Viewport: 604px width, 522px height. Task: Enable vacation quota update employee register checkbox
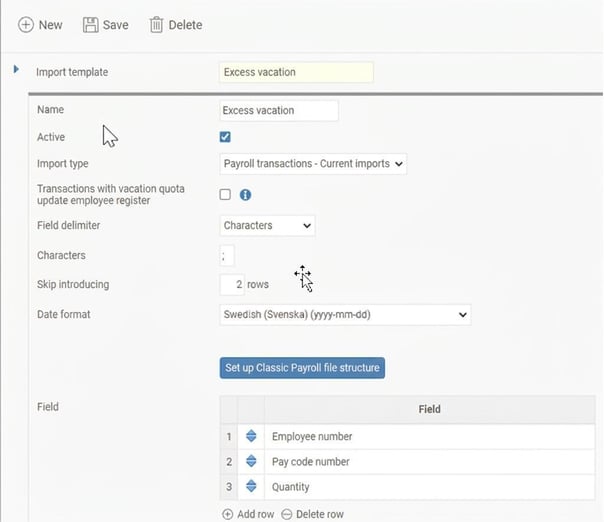coord(225,195)
